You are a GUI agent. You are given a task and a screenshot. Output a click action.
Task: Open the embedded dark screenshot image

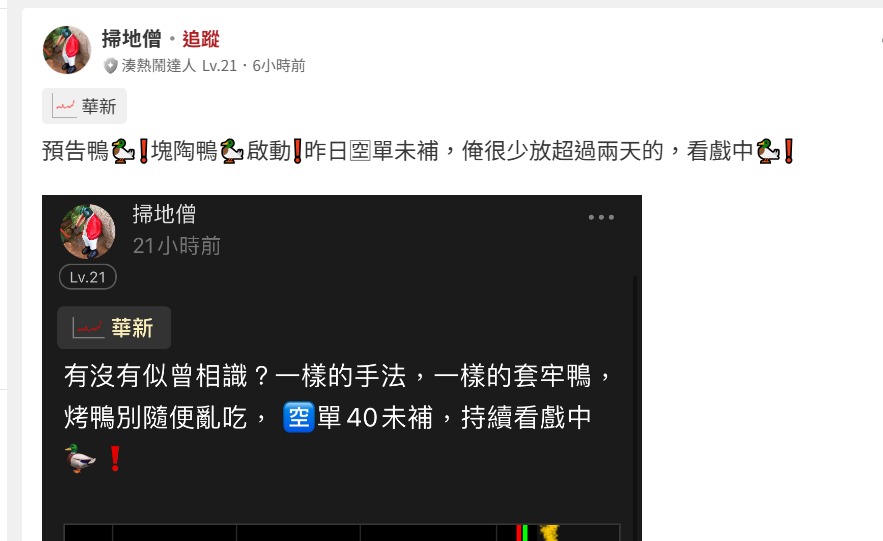tap(342, 368)
